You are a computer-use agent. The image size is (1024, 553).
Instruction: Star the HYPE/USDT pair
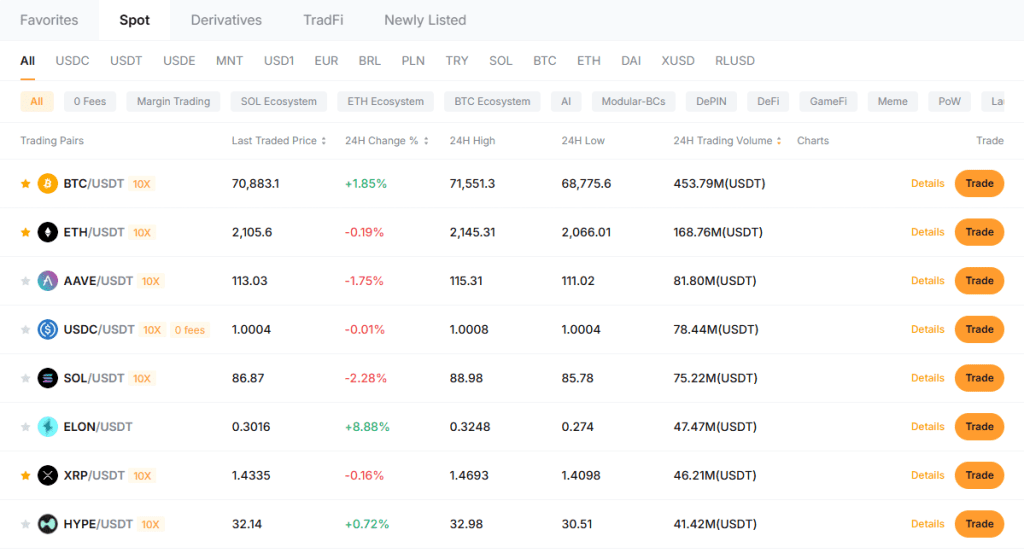(25, 524)
